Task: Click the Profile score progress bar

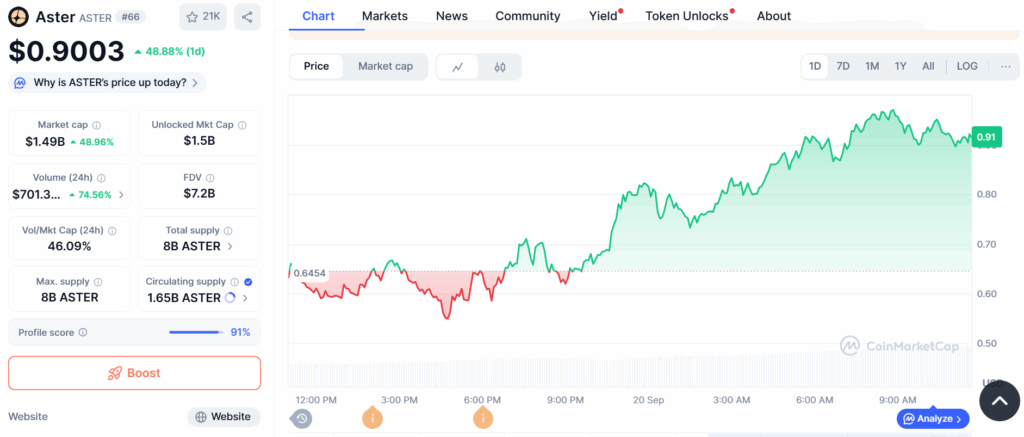Action: coord(195,332)
